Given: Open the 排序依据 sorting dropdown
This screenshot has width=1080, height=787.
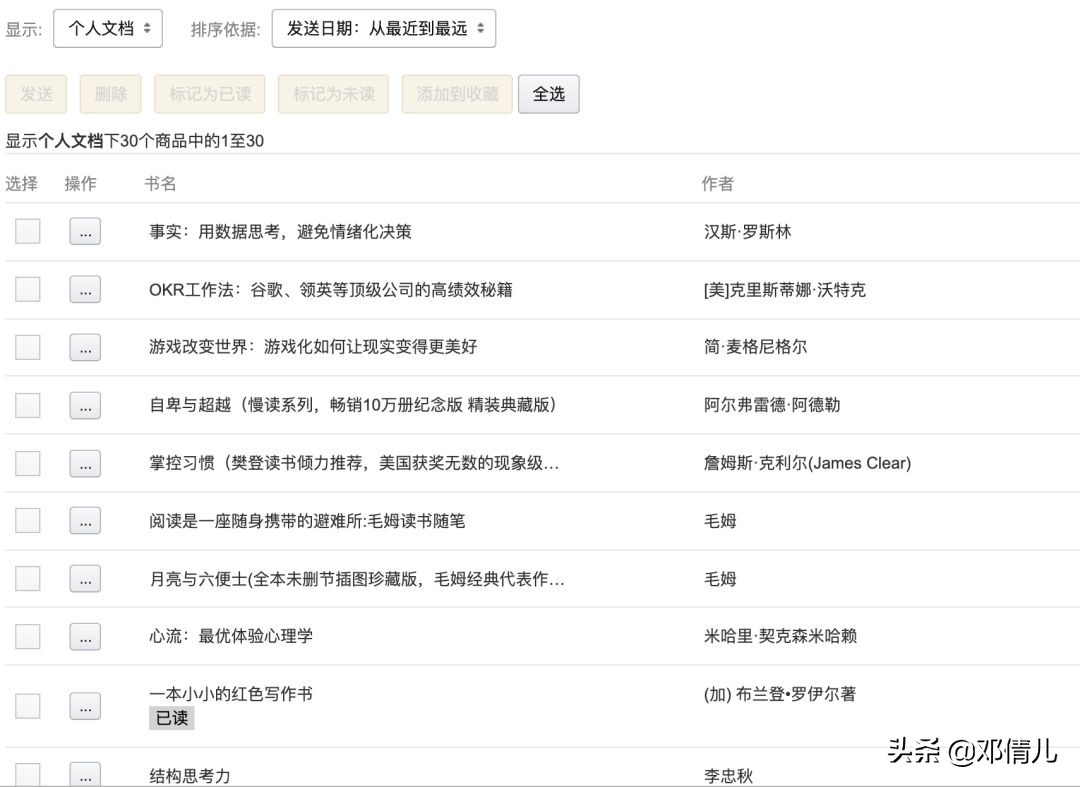Looking at the screenshot, I should pos(382,28).
